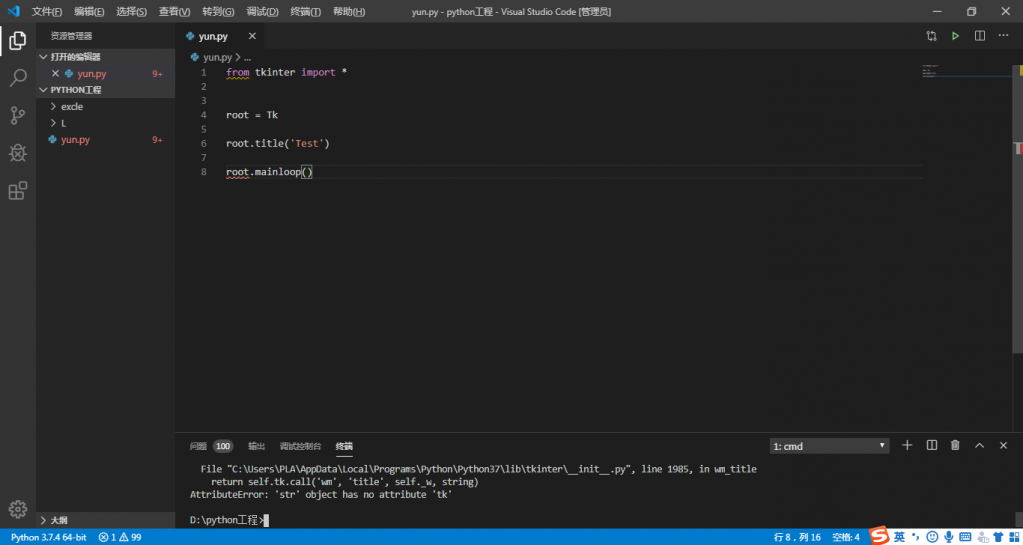Switch to the 调试控制台 tab

[x=300, y=446]
